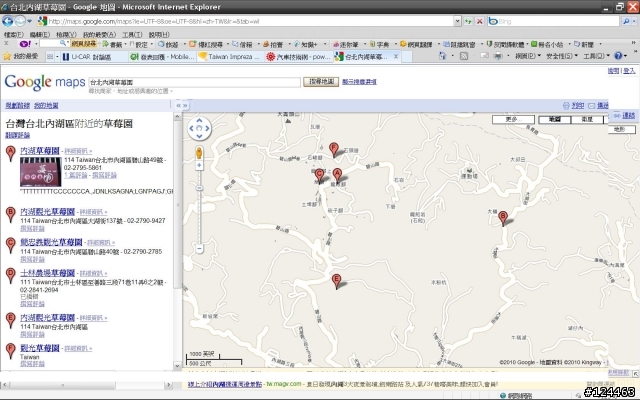
Task: Open the 士林農場草莓園 result link
Action: (47, 273)
